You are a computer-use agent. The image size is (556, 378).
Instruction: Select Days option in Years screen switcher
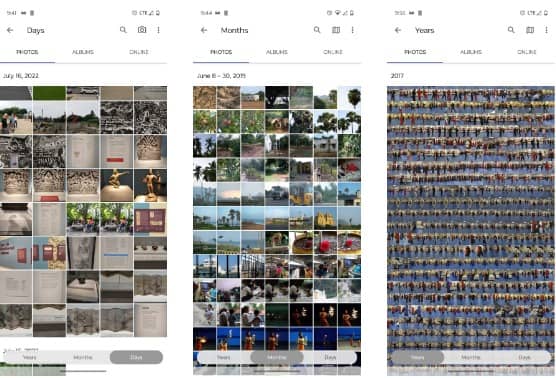(x=524, y=357)
